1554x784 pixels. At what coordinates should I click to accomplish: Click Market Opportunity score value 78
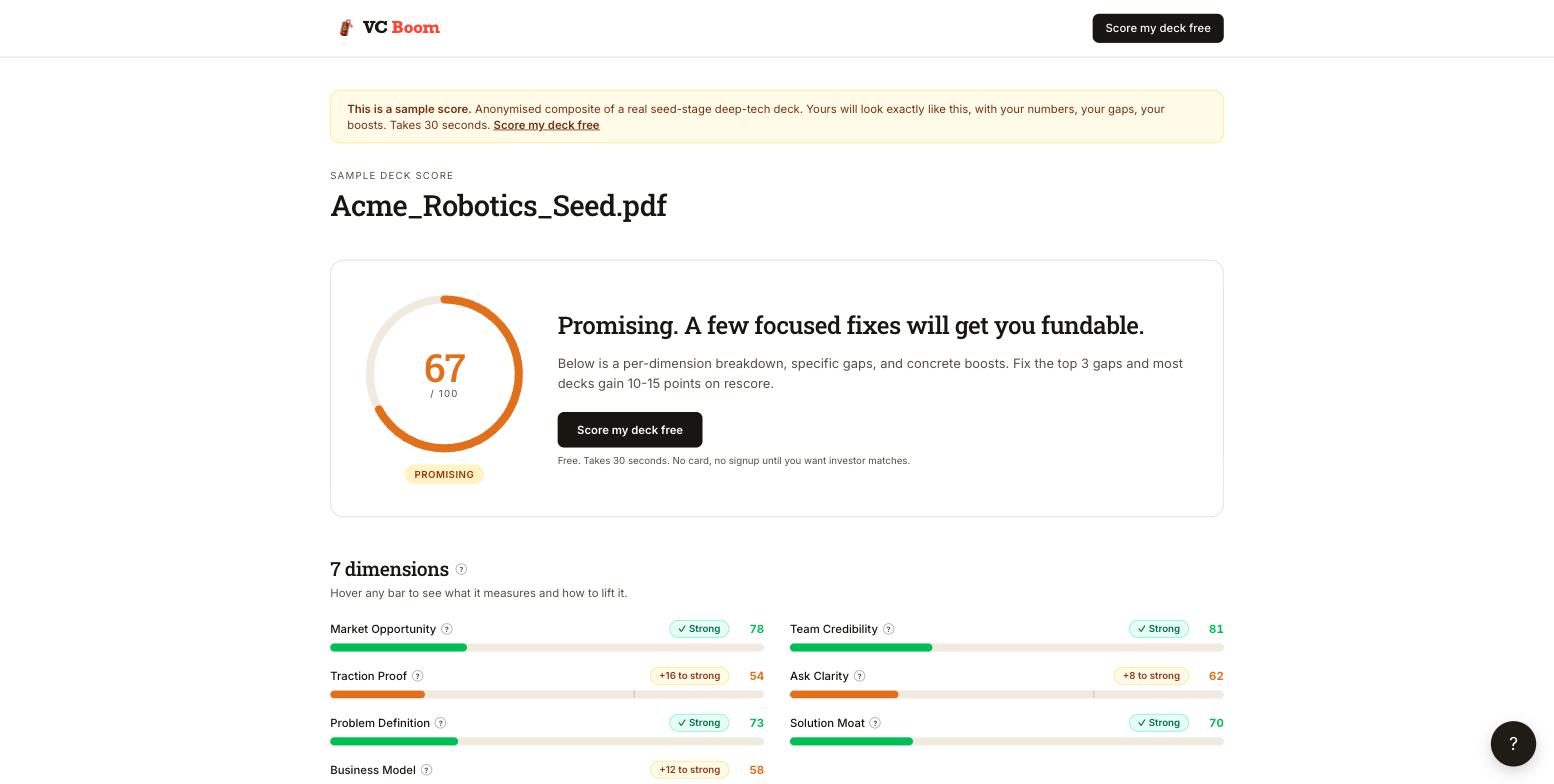[757, 629]
